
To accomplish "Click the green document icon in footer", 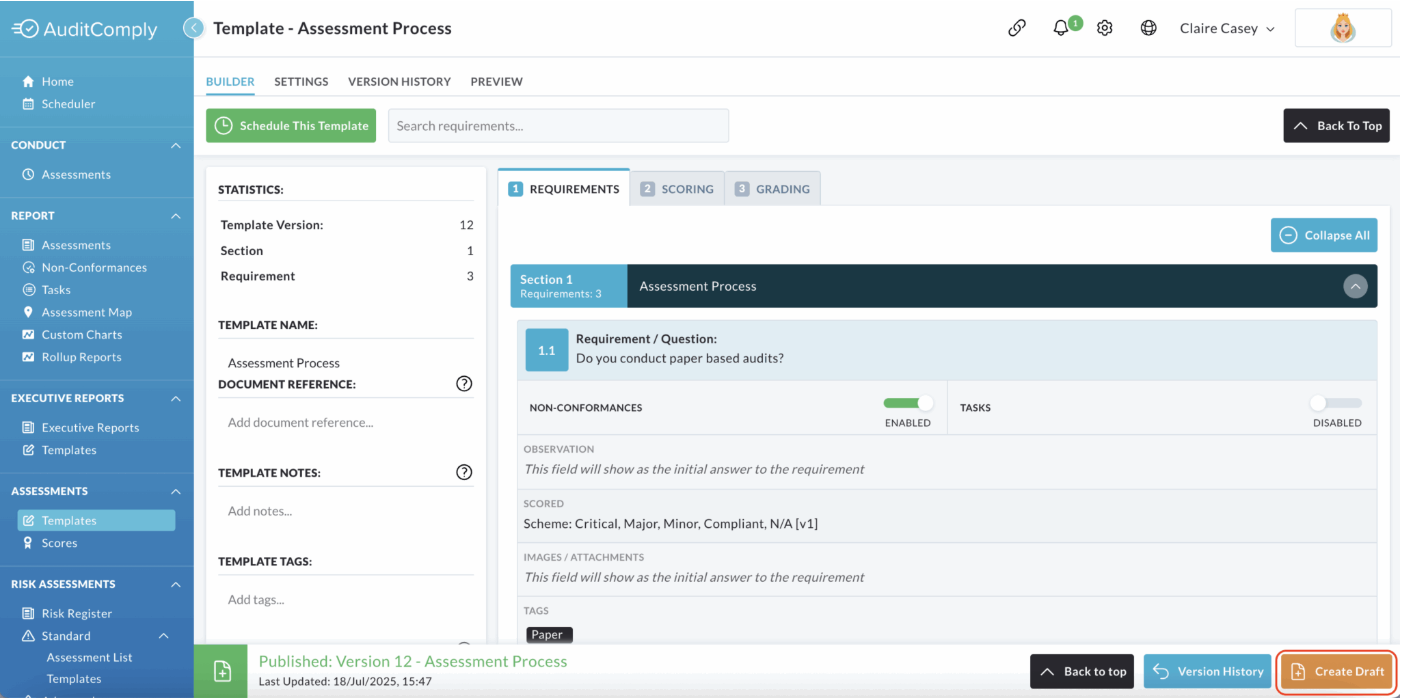I will [221, 671].
